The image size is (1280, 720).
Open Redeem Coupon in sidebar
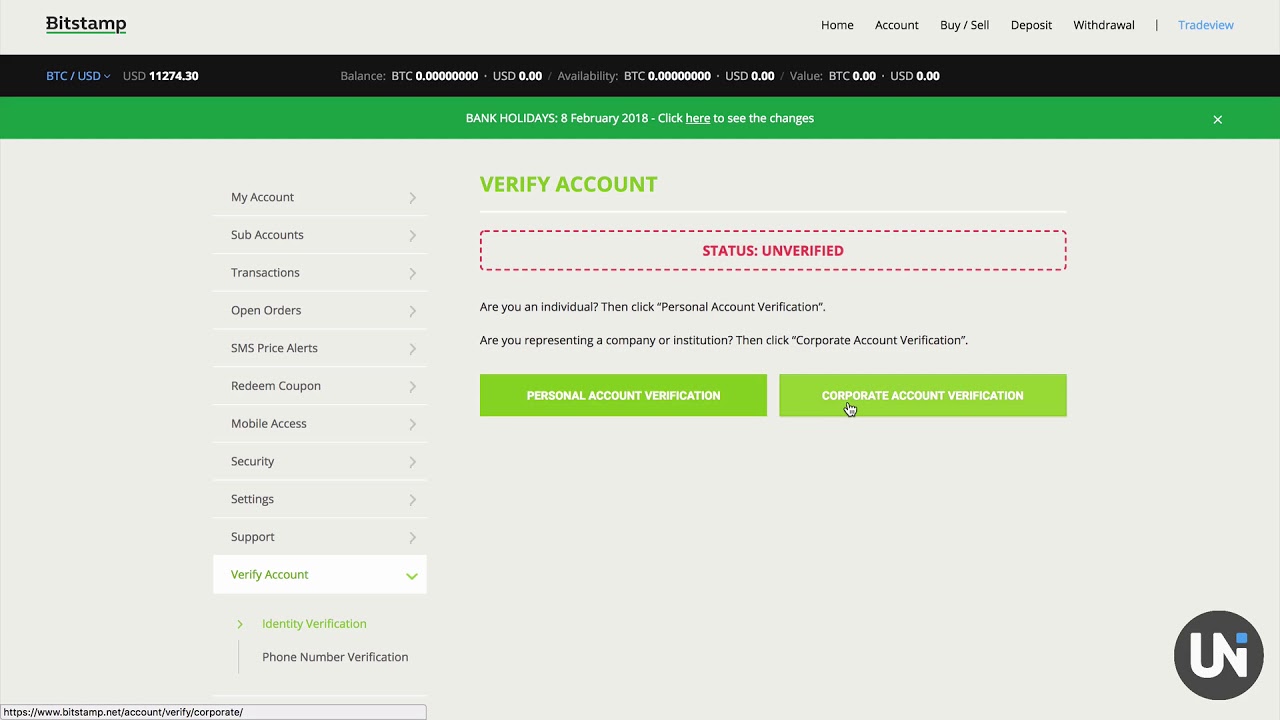[320, 386]
